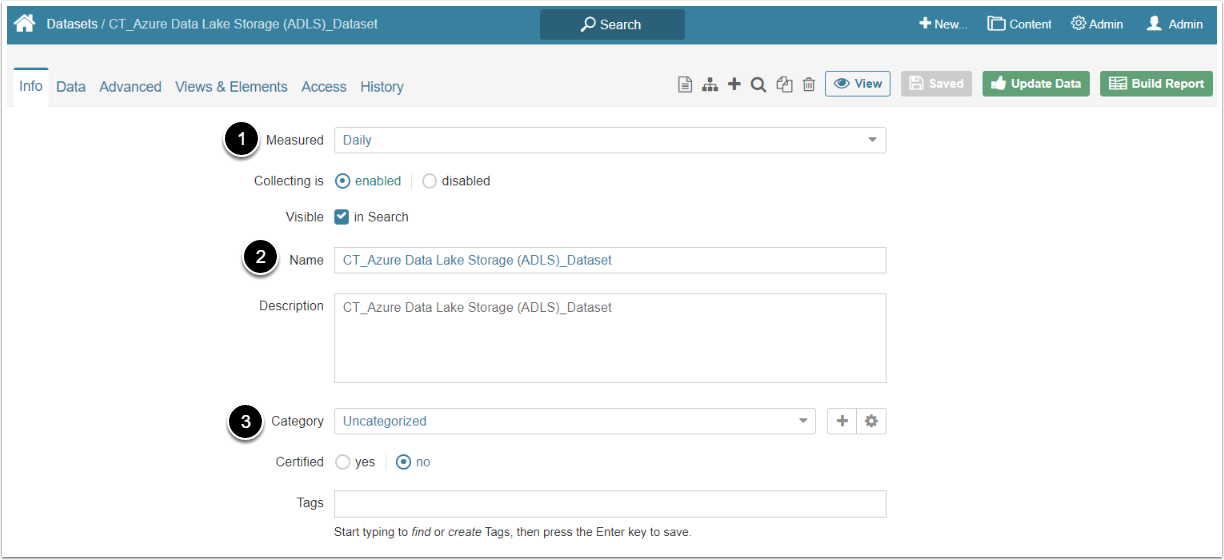
Task: Open the Content menu in the top bar
Action: [x=1020, y=24]
